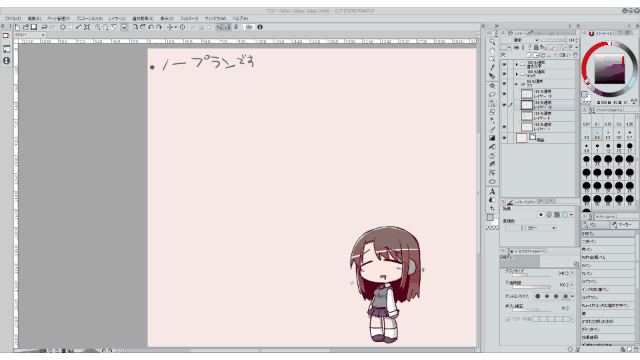
Task: Select the Lasso selection tool
Action: (x=492, y=95)
